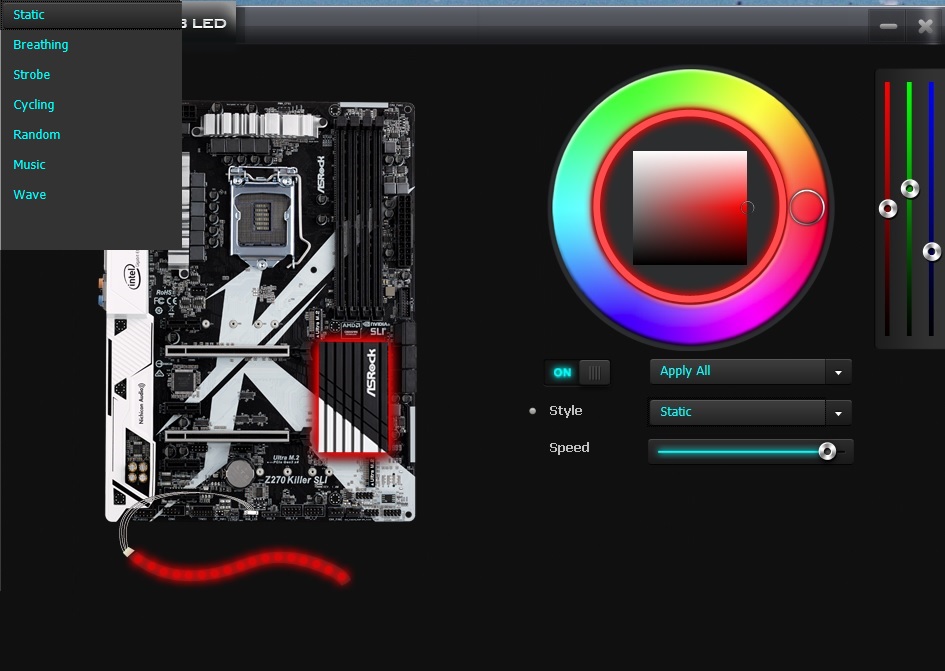Click the red channel slider handle
Viewport: 945px width, 671px height.
pos(888,209)
